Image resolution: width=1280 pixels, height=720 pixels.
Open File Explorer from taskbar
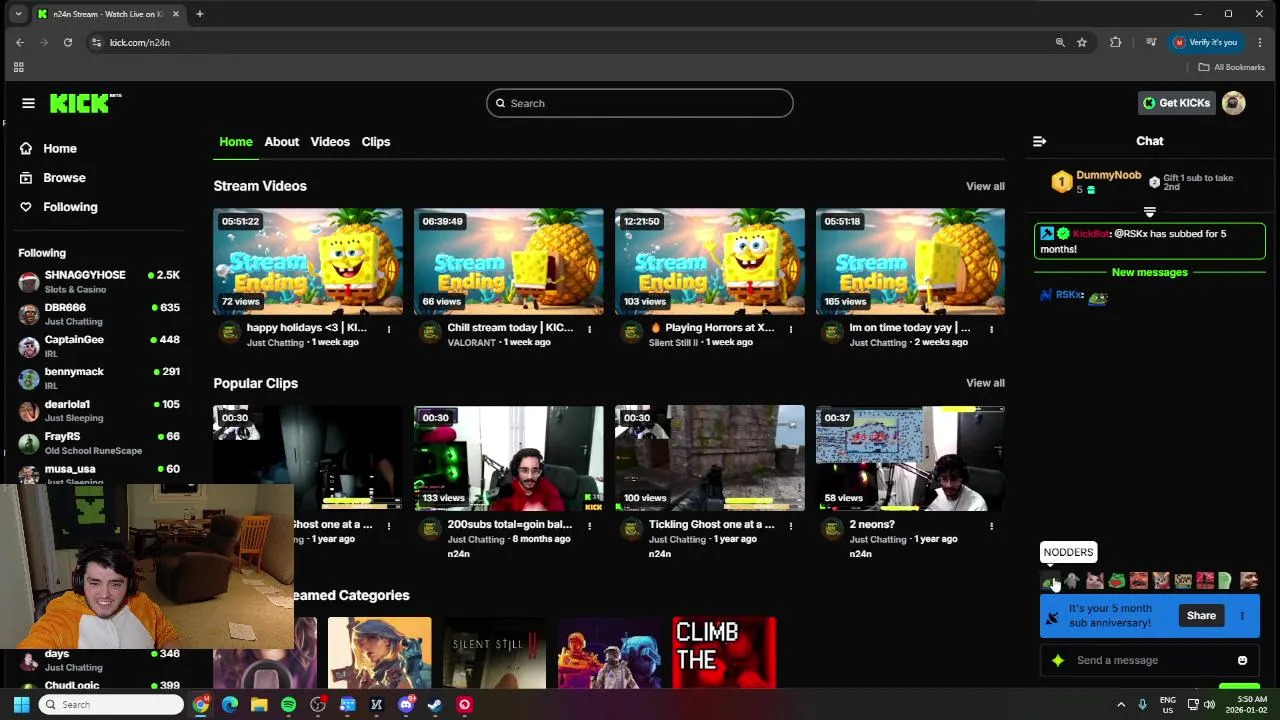(259, 704)
